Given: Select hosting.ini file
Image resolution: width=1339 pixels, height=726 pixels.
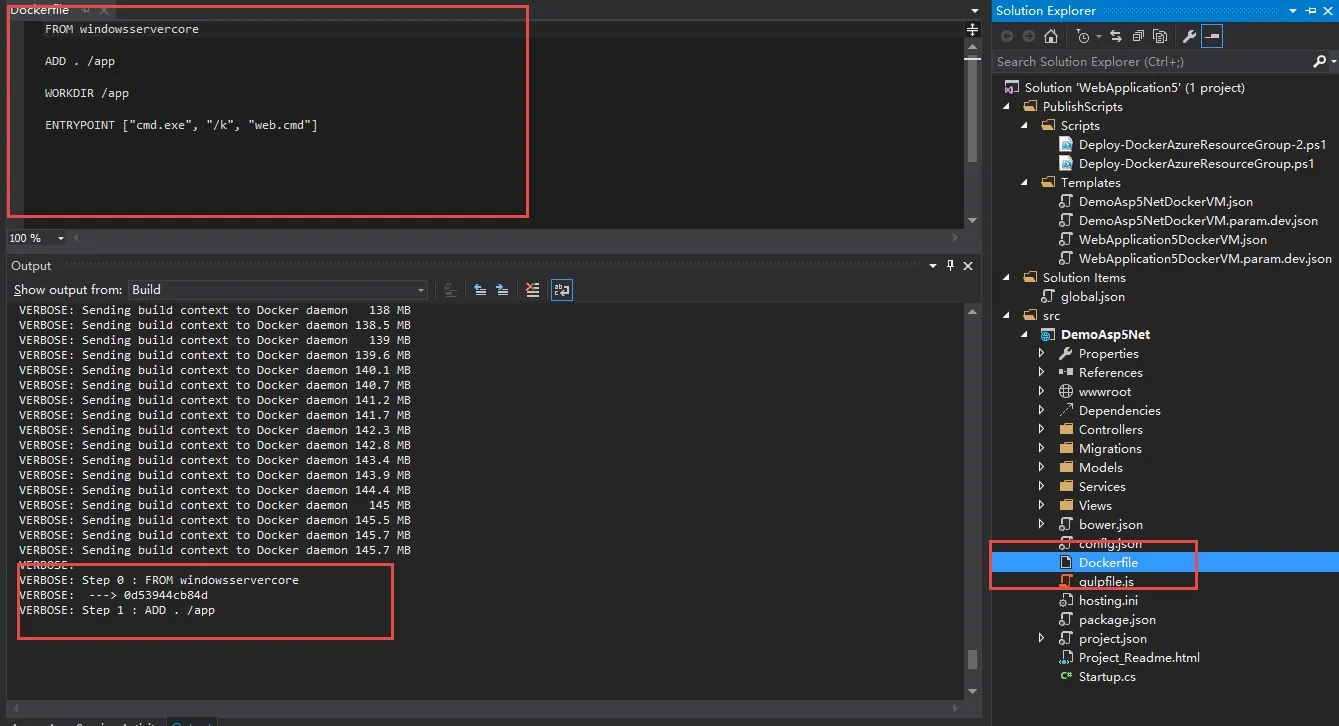Looking at the screenshot, I should 1108,601.
